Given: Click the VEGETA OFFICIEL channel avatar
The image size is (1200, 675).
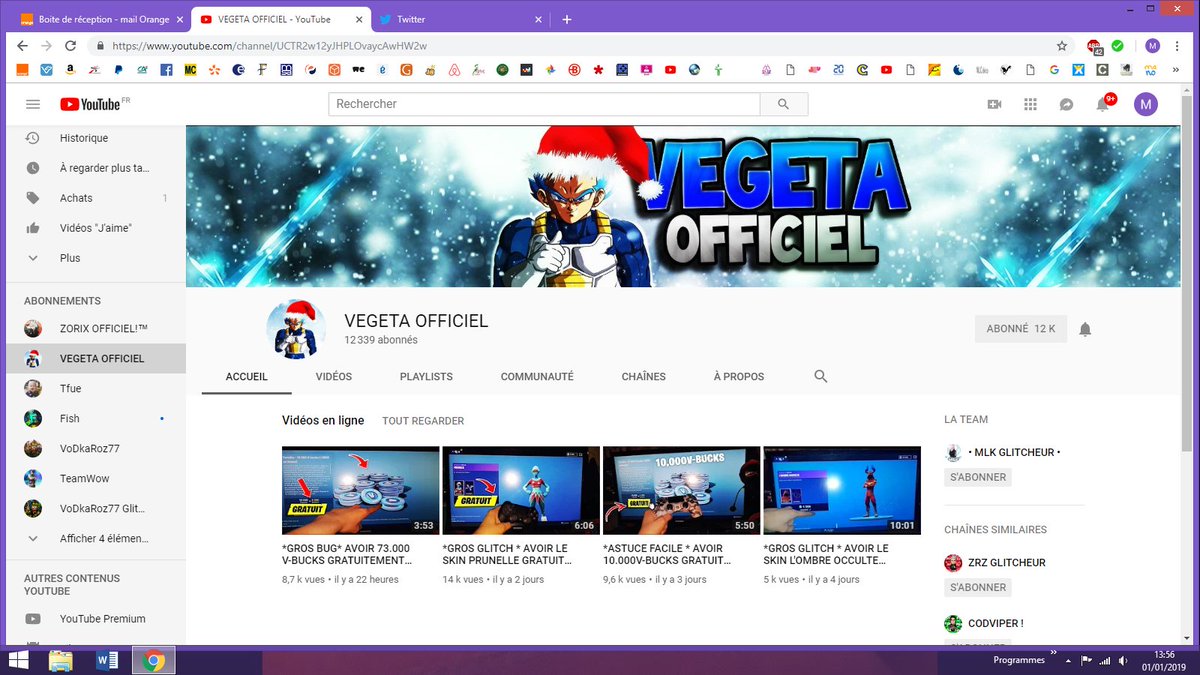Looking at the screenshot, I should [x=296, y=327].
